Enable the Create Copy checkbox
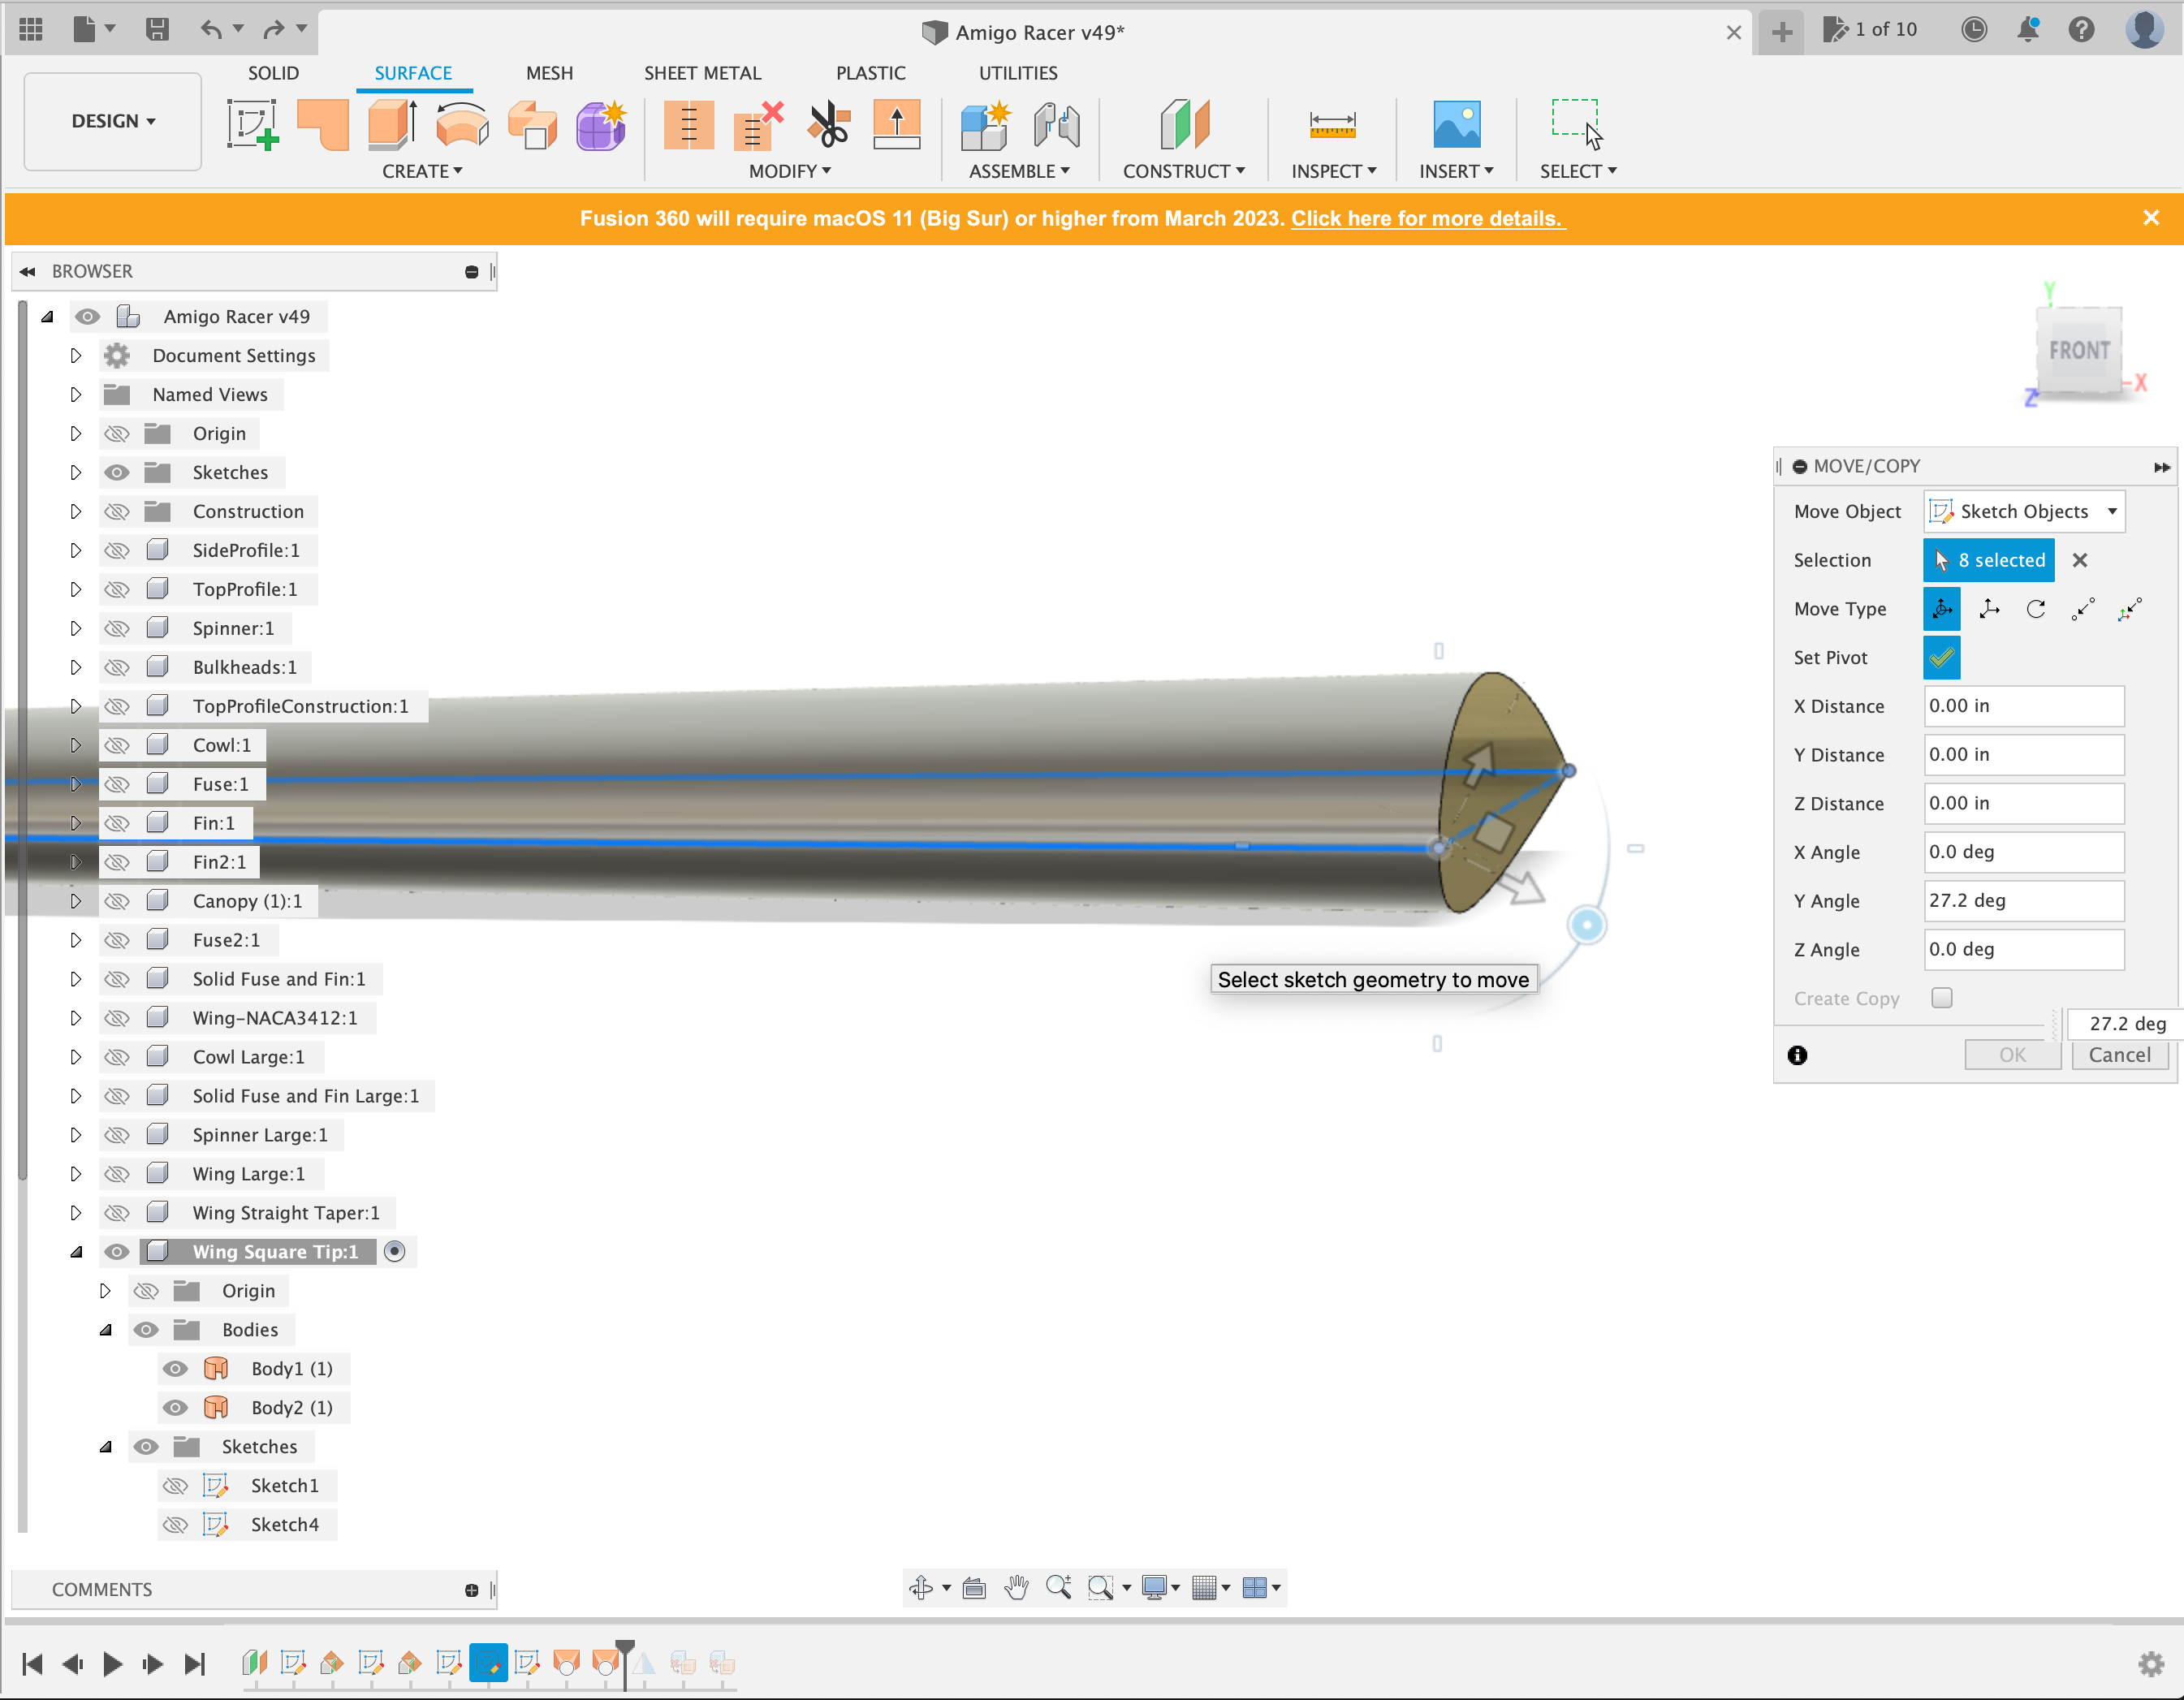This screenshot has width=2184, height=1700. pyautogui.click(x=1943, y=997)
